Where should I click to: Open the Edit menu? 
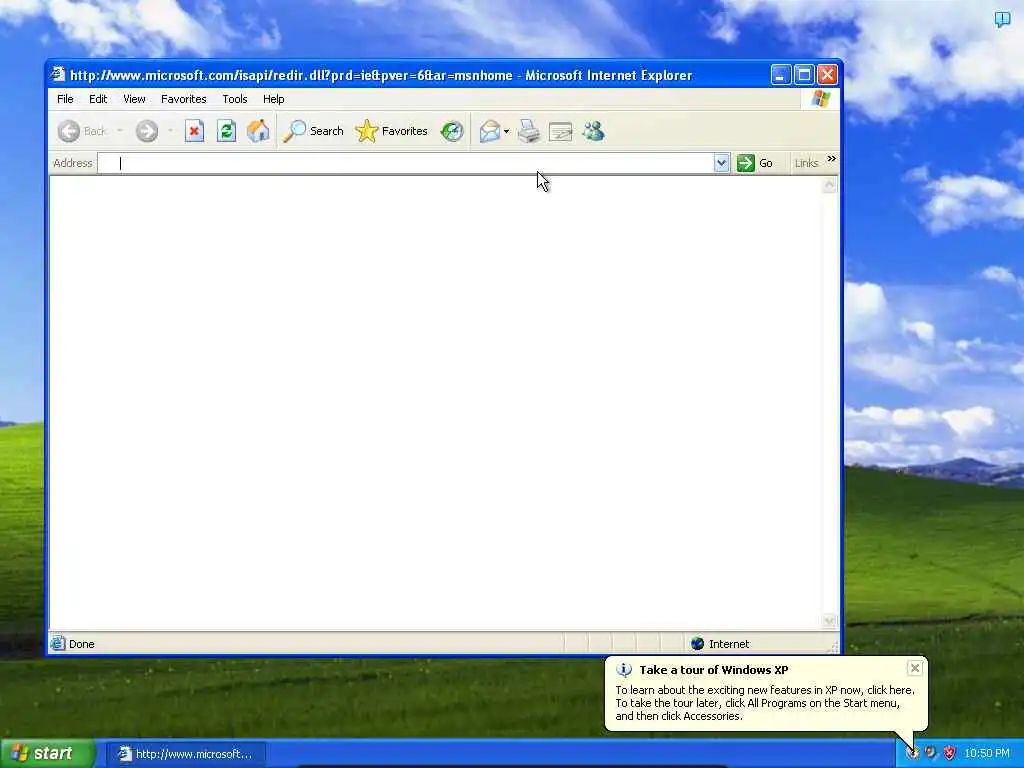(x=98, y=99)
